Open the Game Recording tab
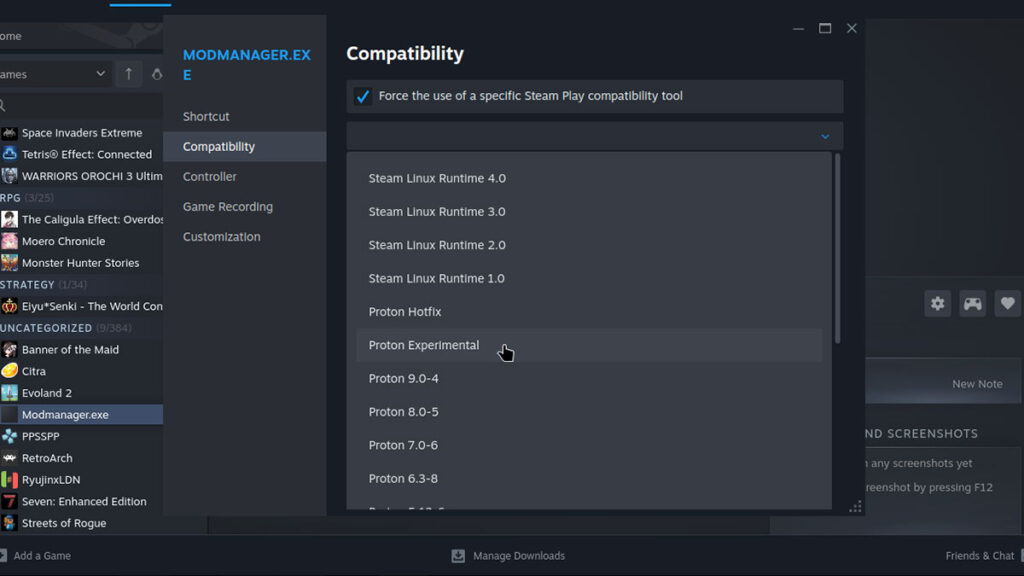1024x576 pixels. point(245,206)
